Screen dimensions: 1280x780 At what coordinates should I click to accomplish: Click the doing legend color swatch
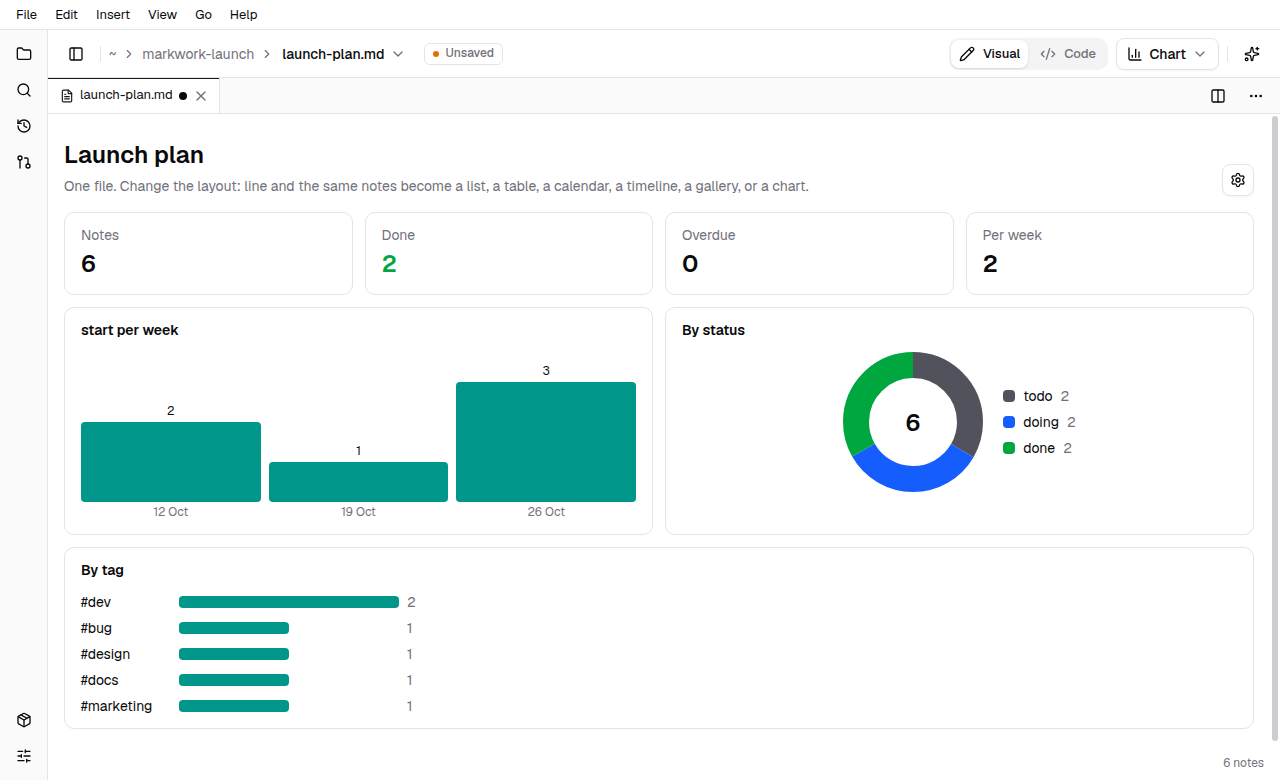(x=1009, y=423)
